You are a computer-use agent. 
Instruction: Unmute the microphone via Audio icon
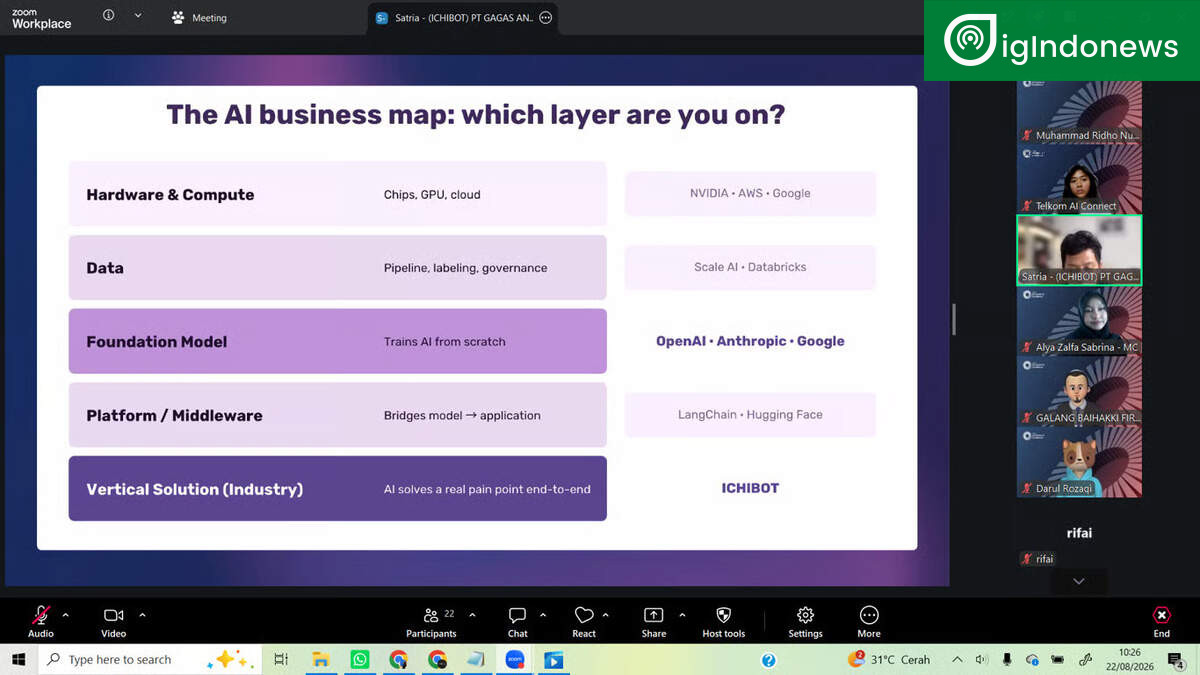(41, 615)
